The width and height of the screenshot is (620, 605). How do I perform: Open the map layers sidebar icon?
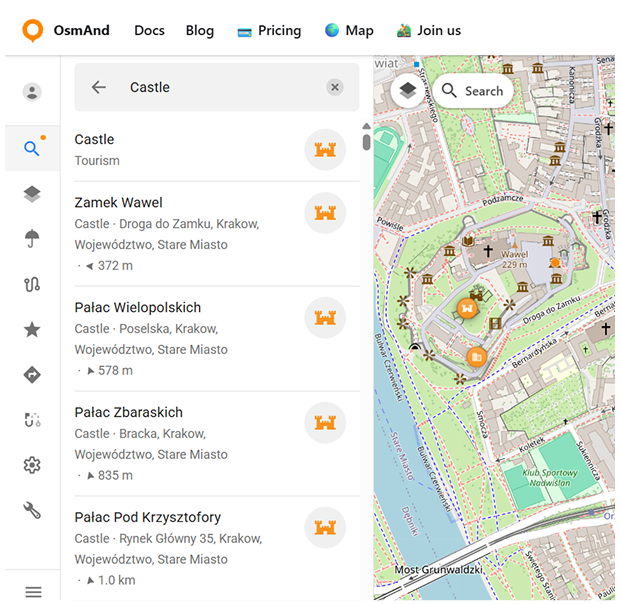pos(32,194)
